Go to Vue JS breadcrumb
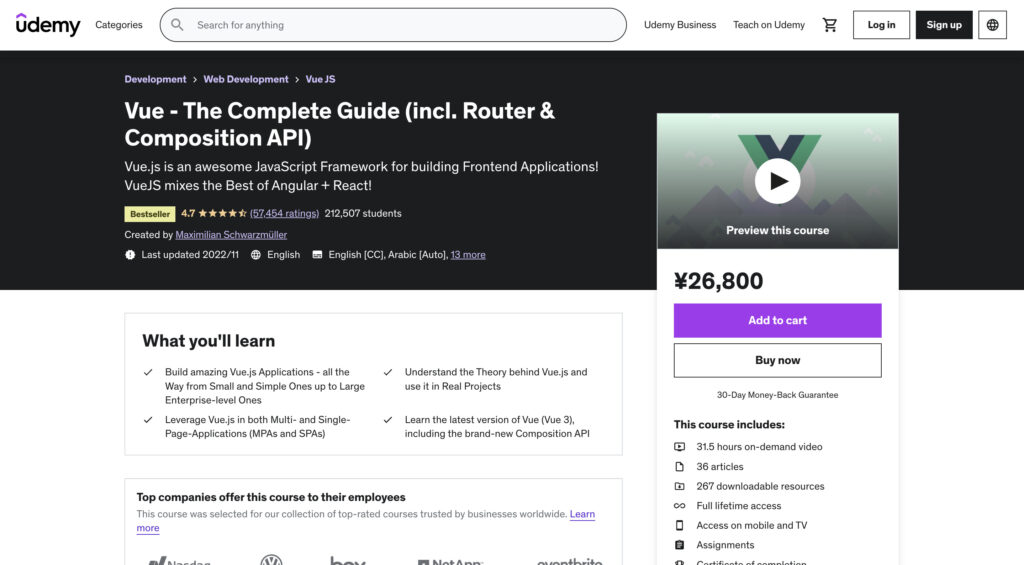This screenshot has height=565, width=1024. coord(320,79)
